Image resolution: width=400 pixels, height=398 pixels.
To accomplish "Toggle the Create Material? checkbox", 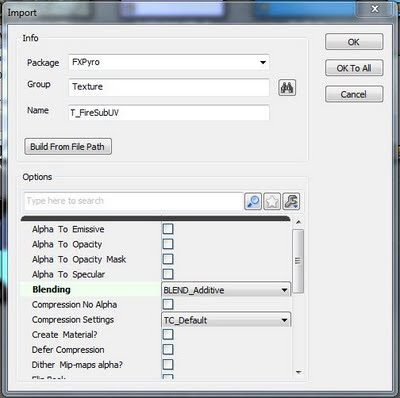I will coord(168,334).
